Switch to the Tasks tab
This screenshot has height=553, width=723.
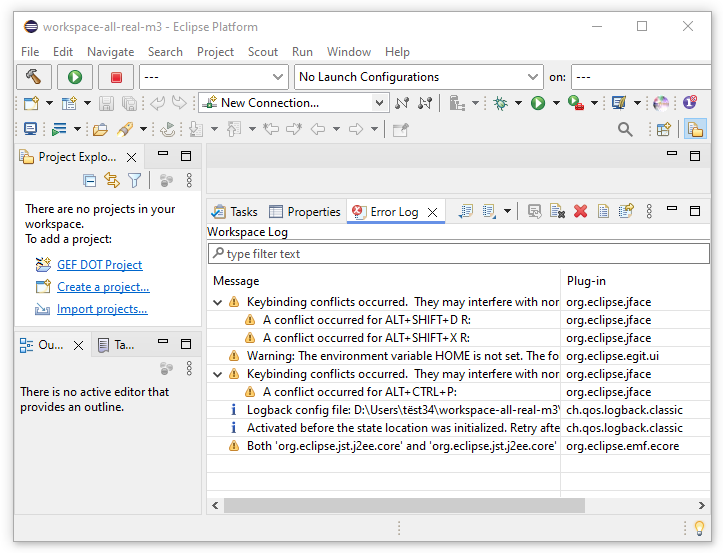(235, 212)
